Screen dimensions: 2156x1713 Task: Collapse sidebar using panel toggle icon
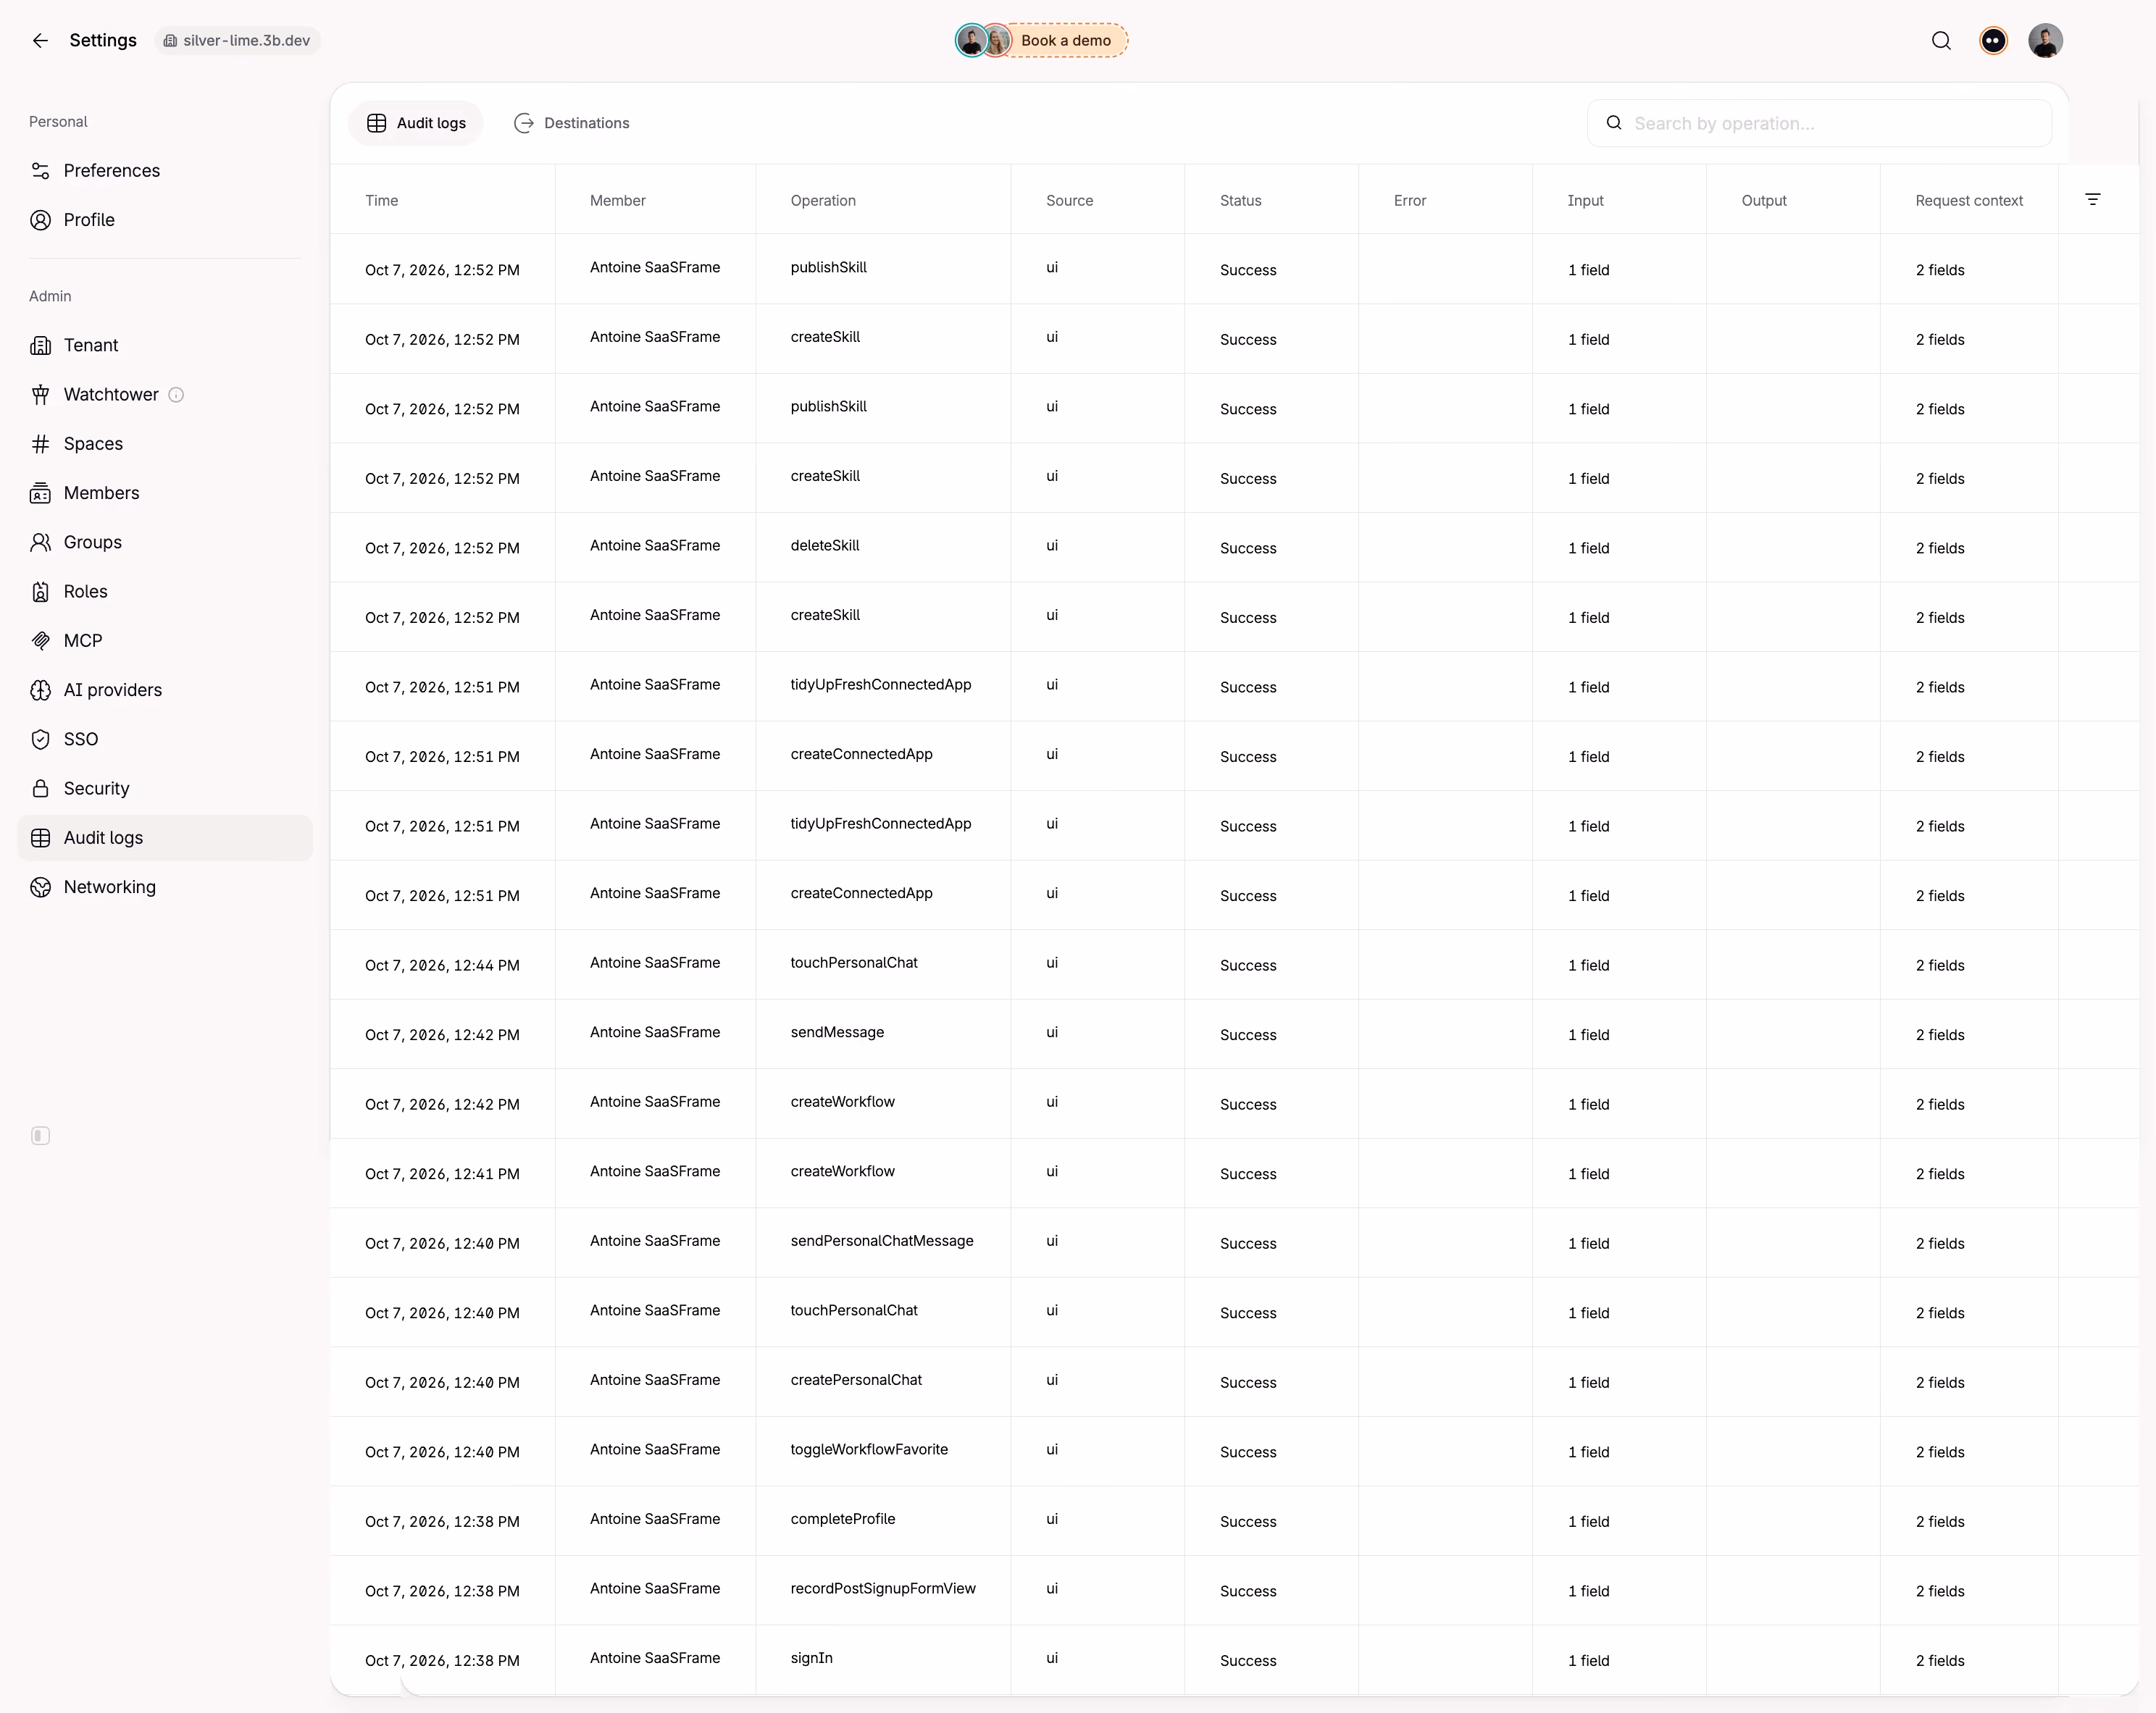point(40,1136)
